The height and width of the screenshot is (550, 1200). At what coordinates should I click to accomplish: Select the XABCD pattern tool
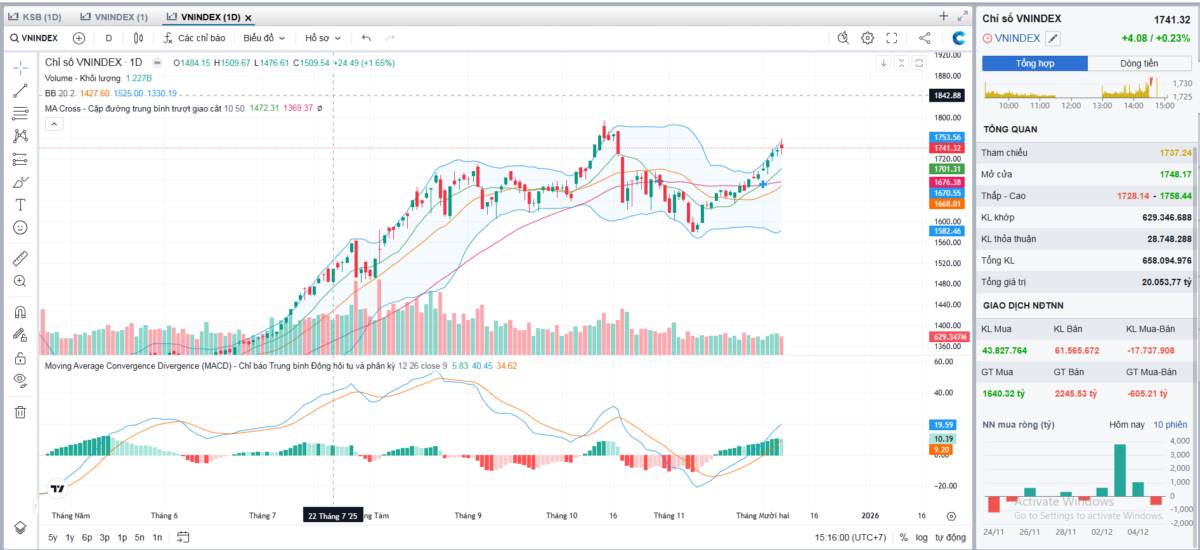20,136
